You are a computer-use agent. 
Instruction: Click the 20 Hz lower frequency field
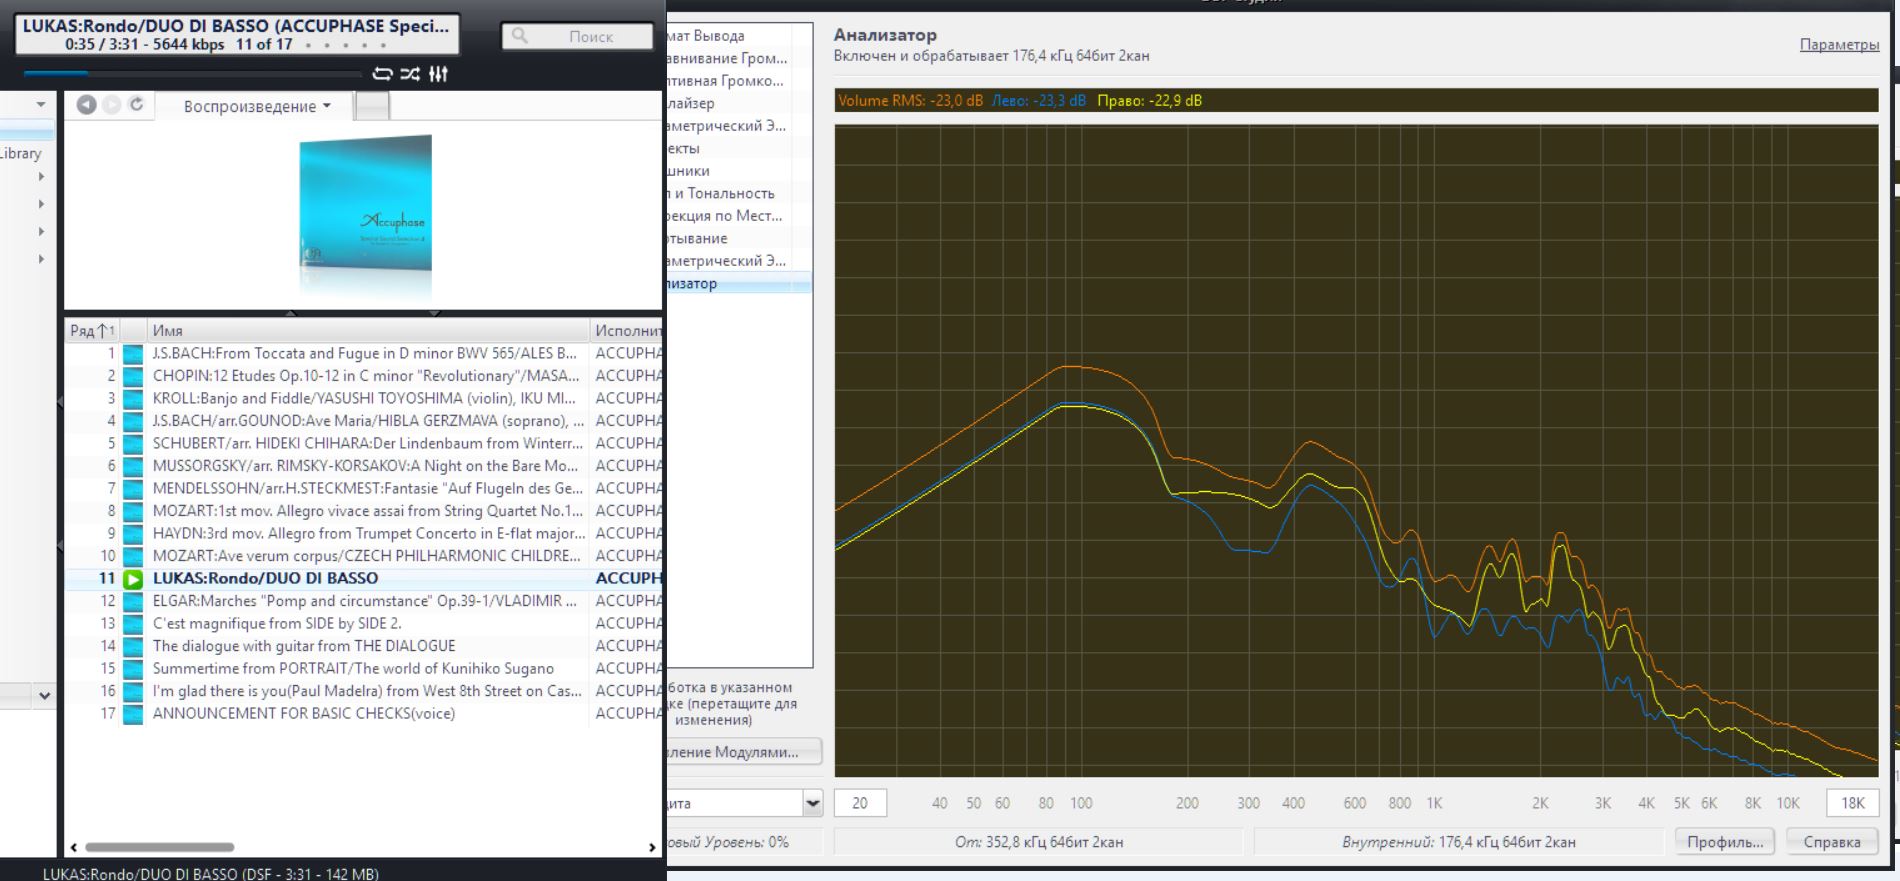(x=860, y=803)
